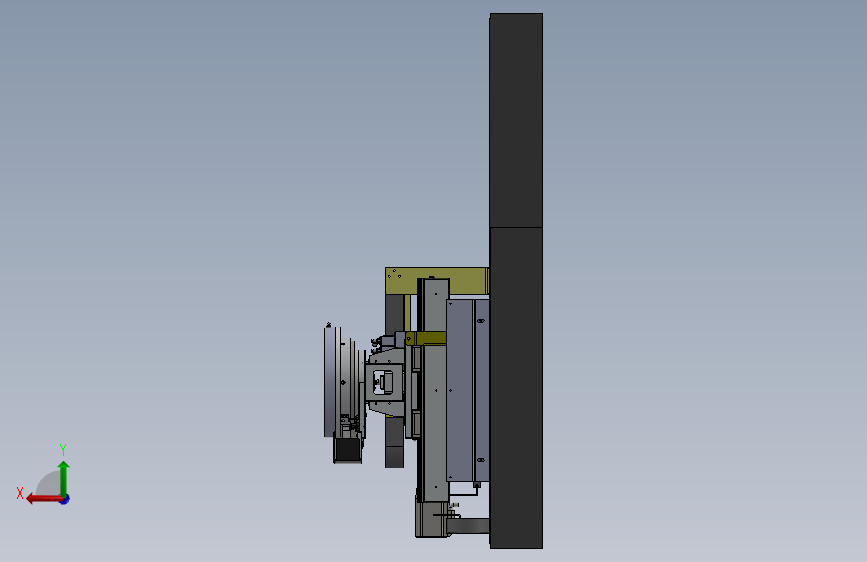Select the round disc plate on left

point(330,382)
